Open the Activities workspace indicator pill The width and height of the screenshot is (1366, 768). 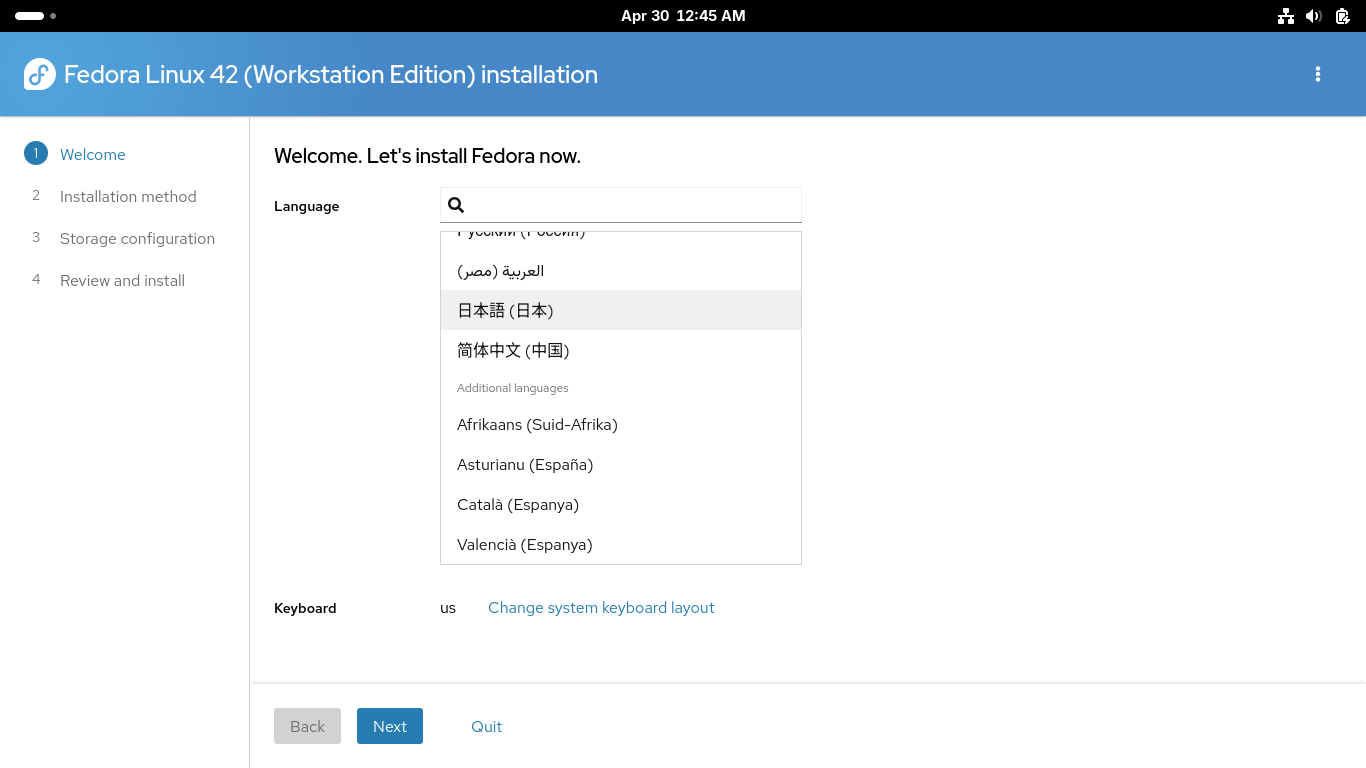click(x=30, y=16)
